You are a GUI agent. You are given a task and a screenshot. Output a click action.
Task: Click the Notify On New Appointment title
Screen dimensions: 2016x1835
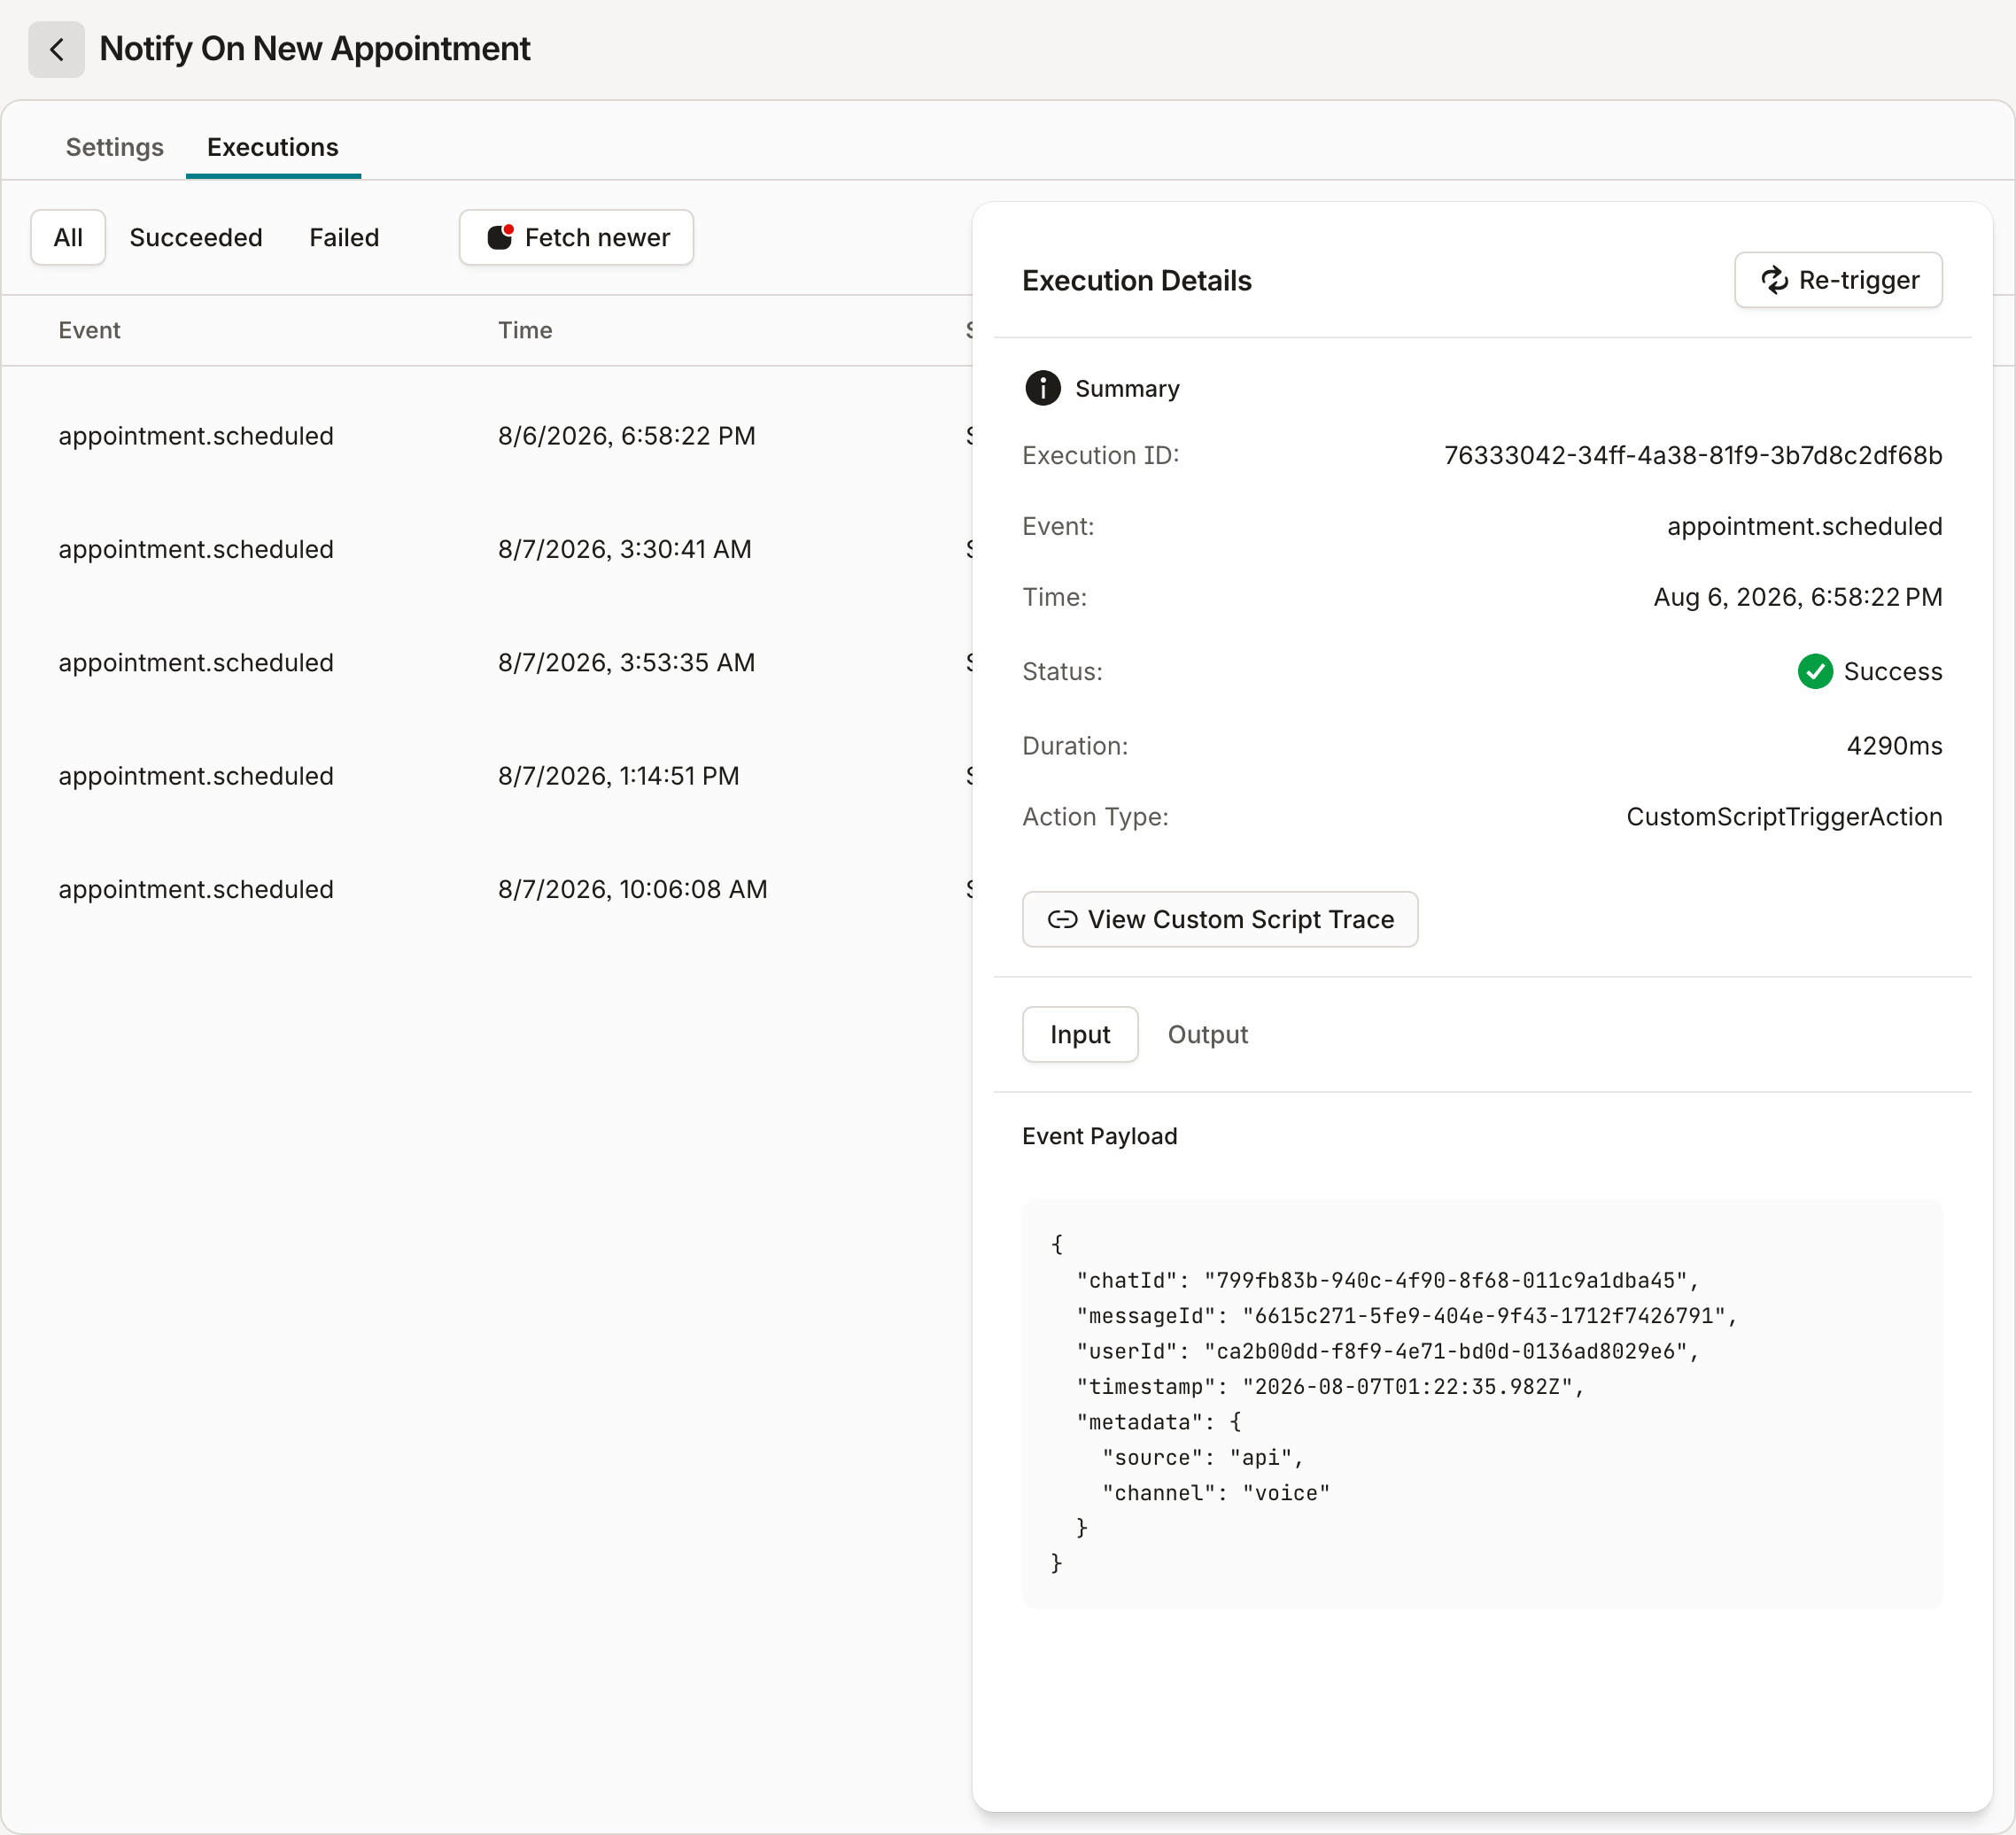(x=314, y=49)
